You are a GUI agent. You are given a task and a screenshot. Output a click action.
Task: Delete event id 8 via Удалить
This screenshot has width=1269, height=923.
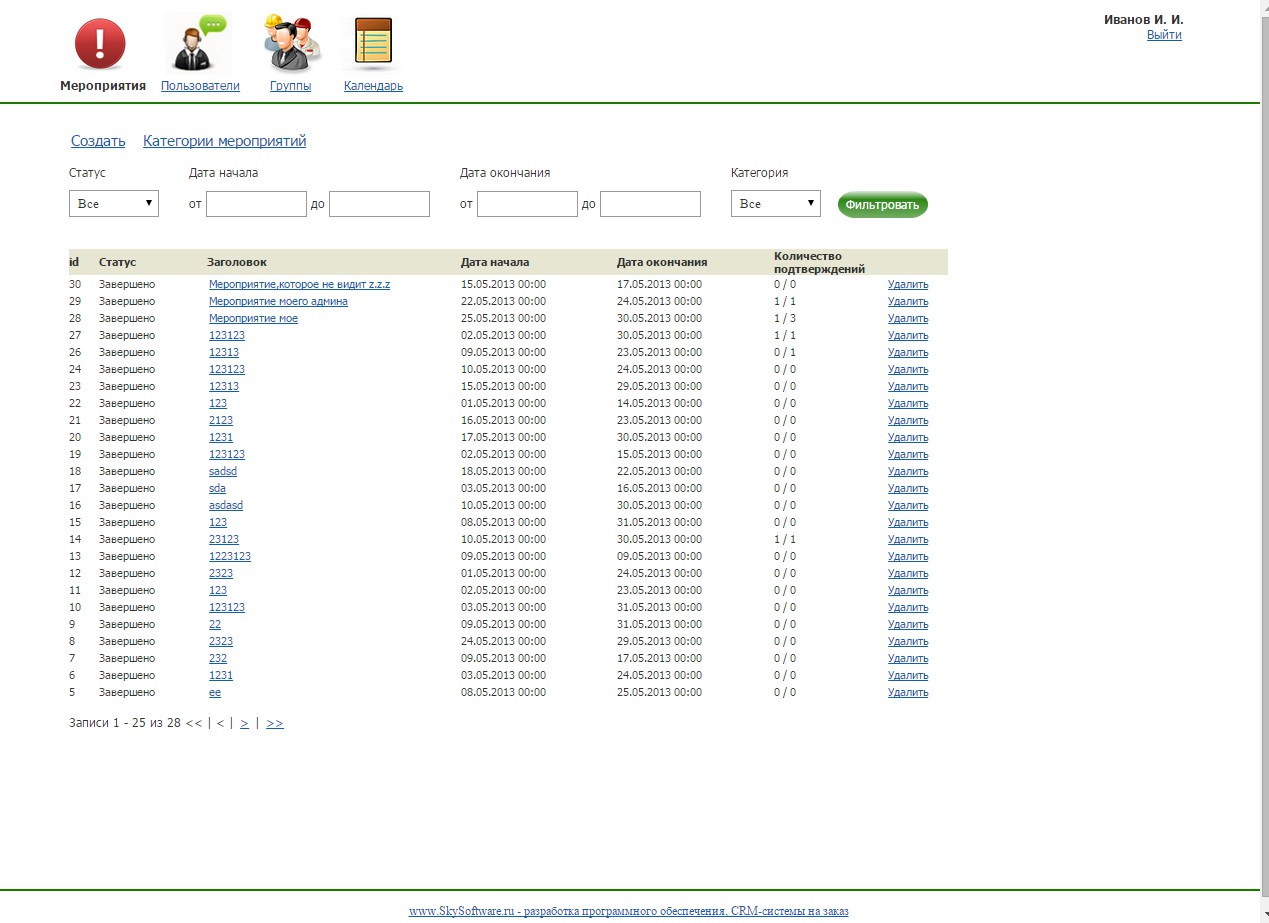pyautogui.click(x=908, y=642)
